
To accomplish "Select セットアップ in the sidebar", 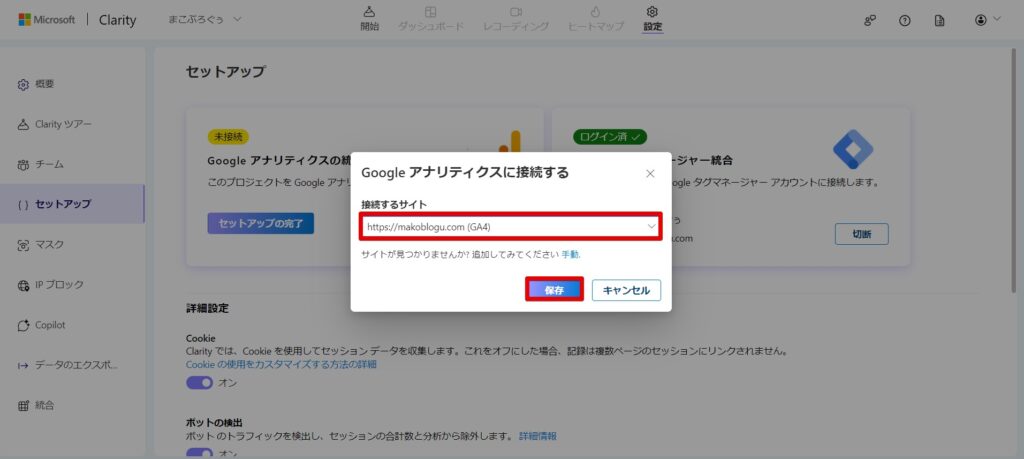I will click(x=72, y=204).
